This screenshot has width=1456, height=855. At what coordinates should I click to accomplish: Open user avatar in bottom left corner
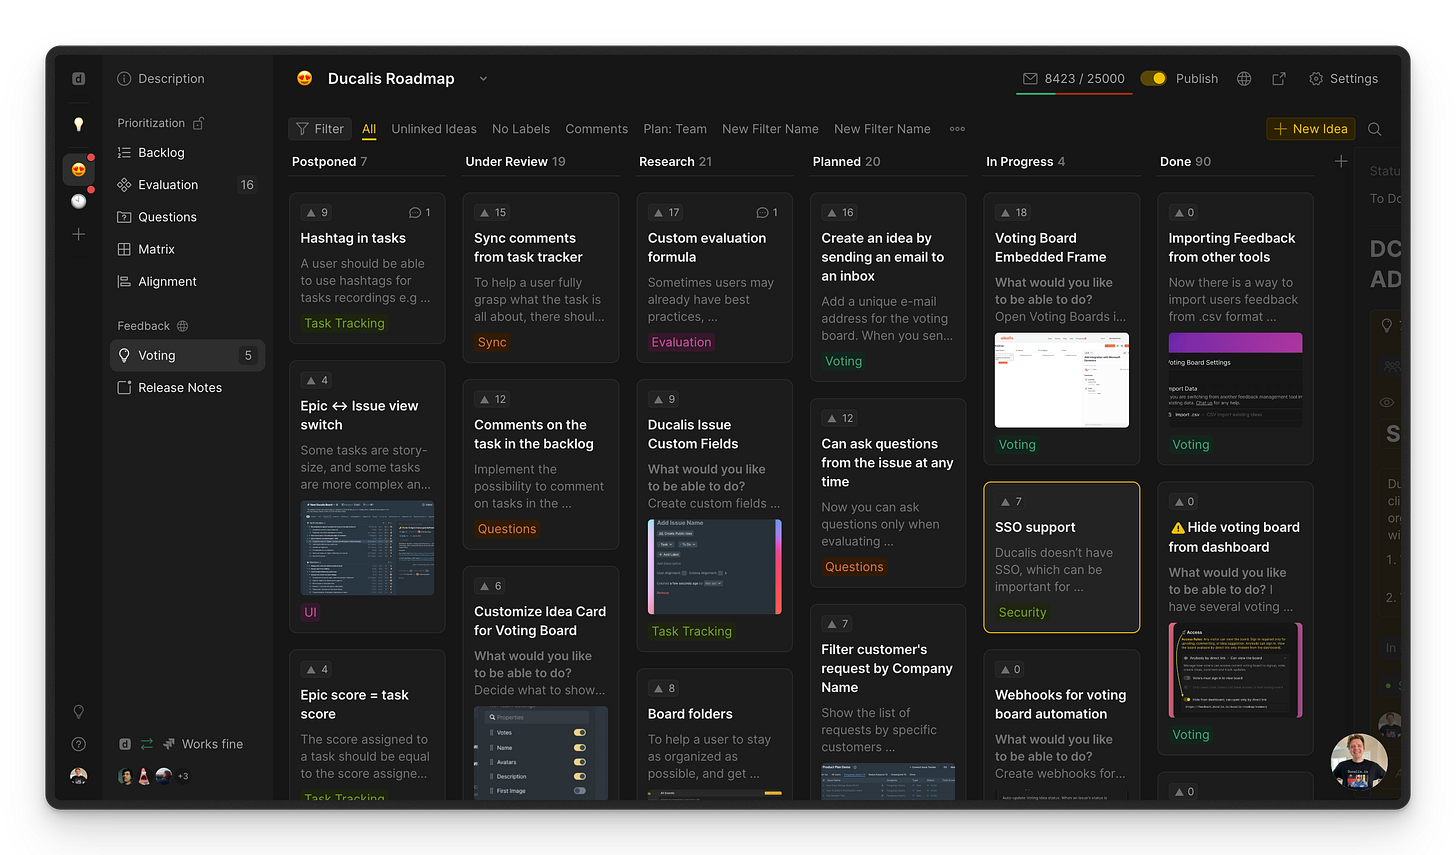pos(79,776)
